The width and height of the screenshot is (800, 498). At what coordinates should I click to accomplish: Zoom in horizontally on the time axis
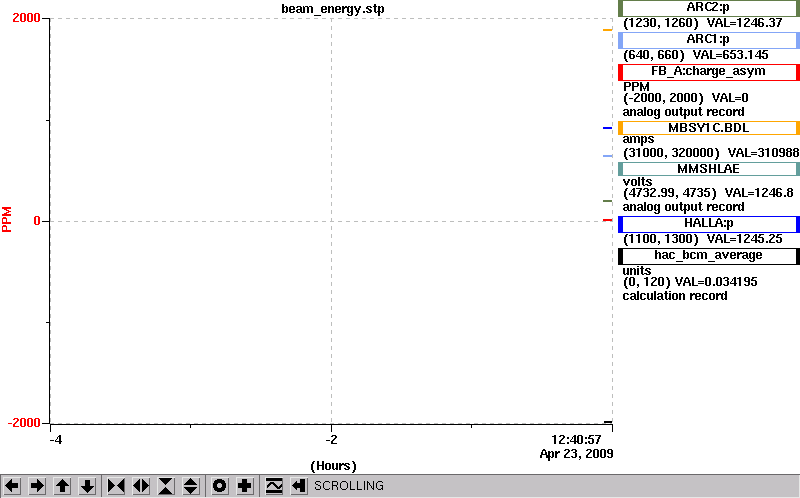(x=116, y=486)
